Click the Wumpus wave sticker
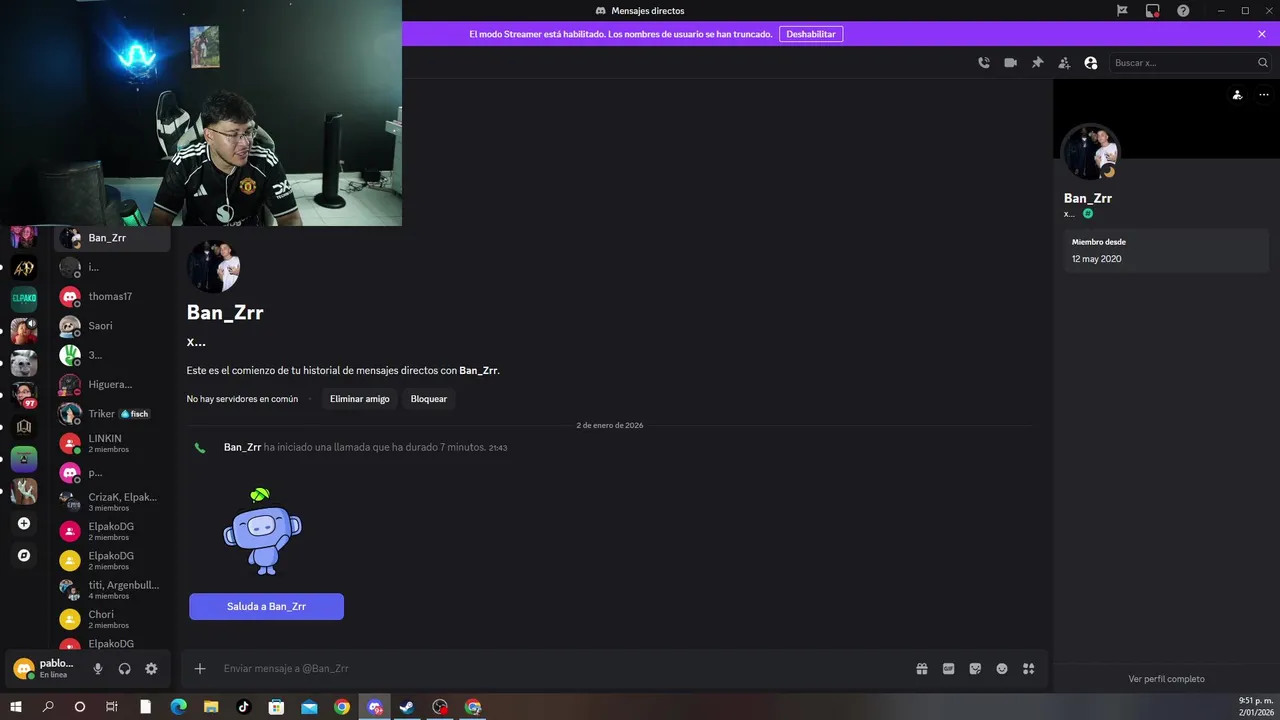 pyautogui.click(x=262, y=531)
